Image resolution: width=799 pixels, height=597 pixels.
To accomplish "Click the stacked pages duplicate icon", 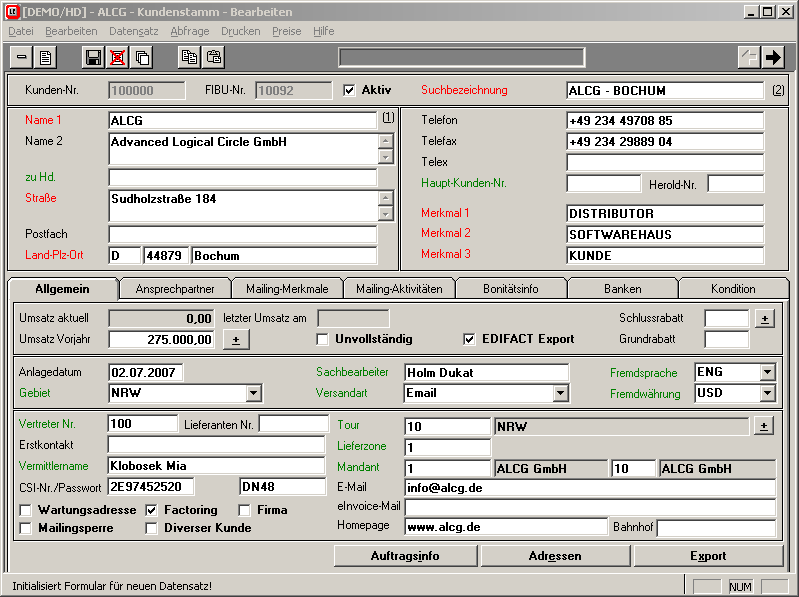I will [x=143, y=57].
